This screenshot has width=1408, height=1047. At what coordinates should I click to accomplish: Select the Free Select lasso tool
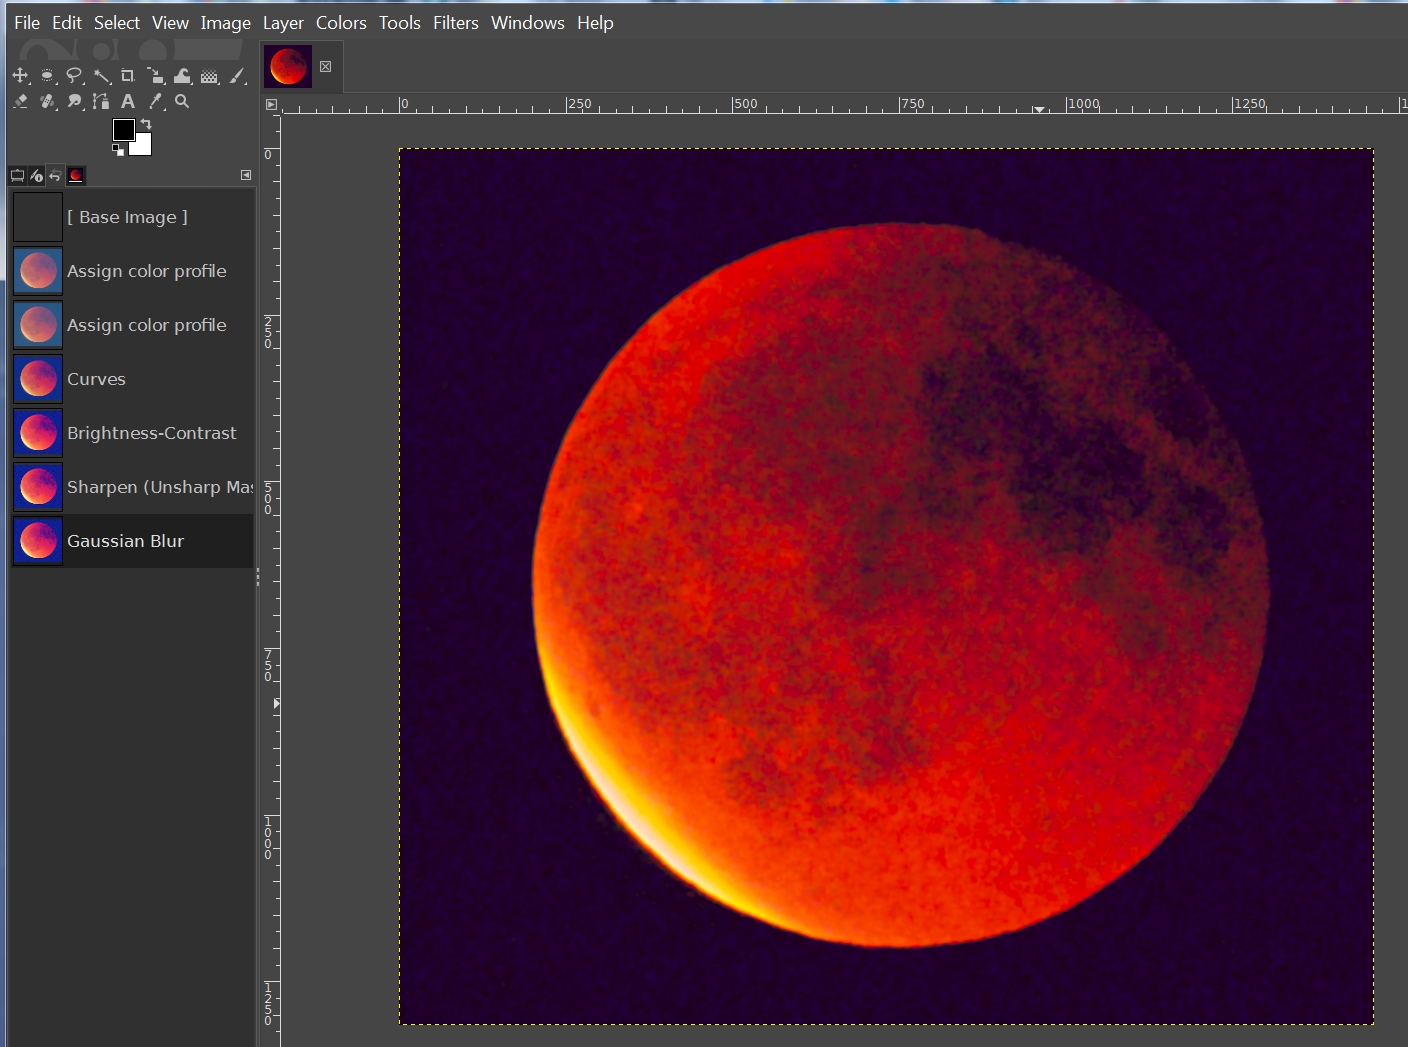(x=74, y=76)
